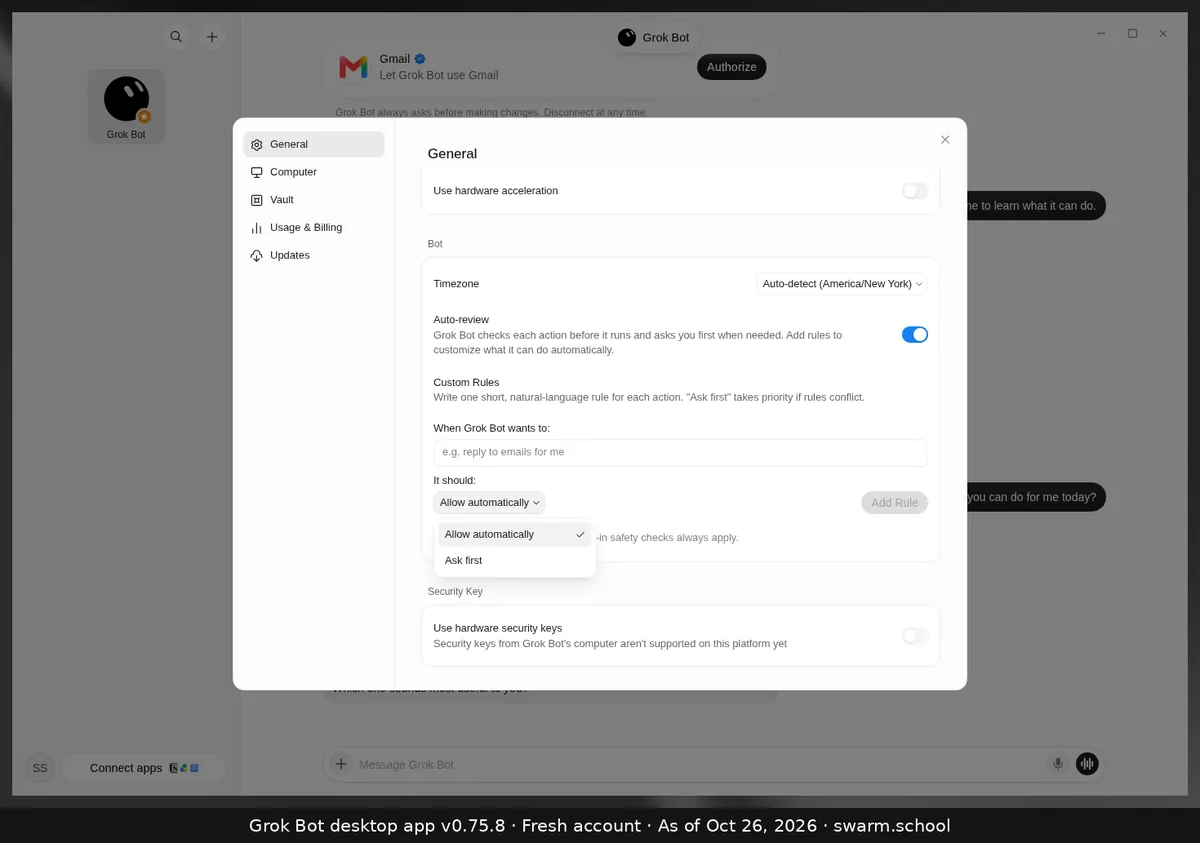Screen dimensions: 1200x843
Task: Click the Gmail verified badge icon
Action: pos(421,59)
